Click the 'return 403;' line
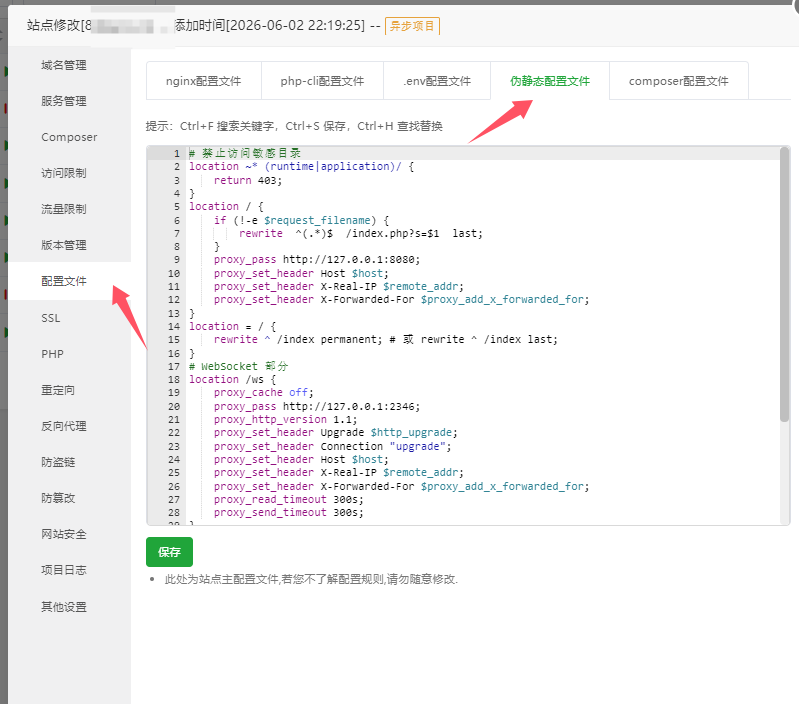 248,180
